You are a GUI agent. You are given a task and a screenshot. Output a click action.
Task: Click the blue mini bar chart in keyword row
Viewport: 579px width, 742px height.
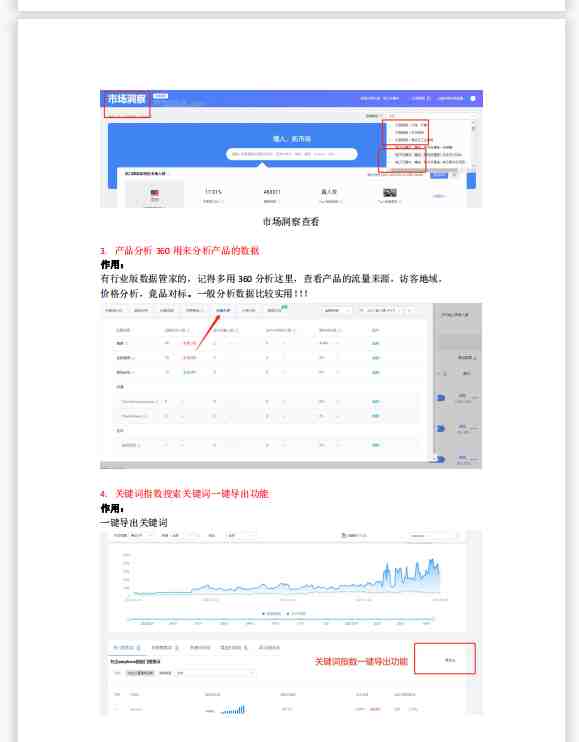tap(233, 709)
